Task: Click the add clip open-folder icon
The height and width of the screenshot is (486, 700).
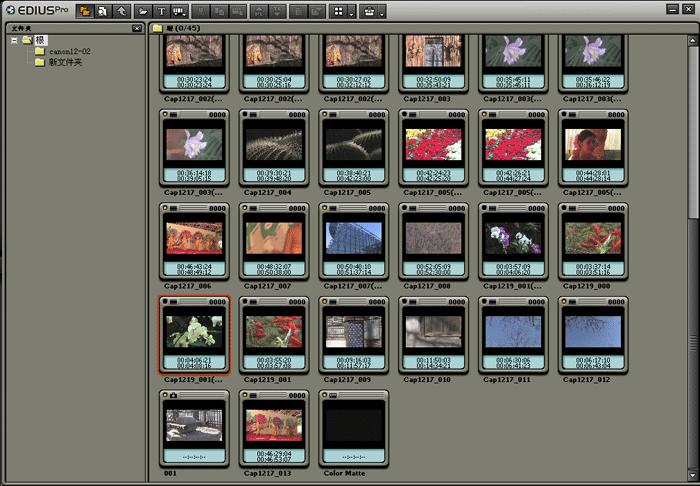Action: point(144,12)
